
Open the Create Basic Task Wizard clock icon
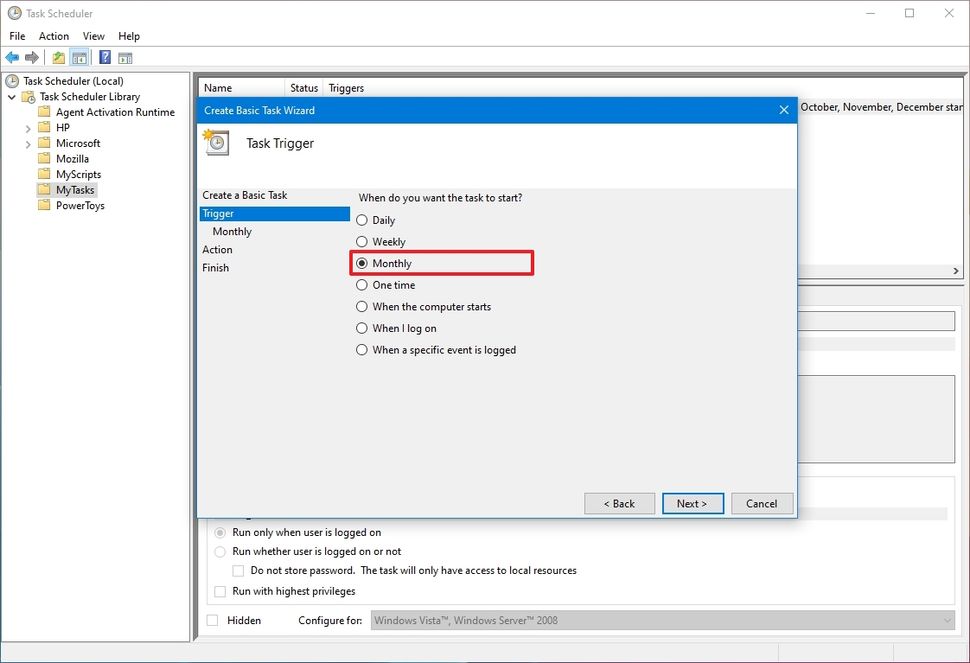[x=215, y=143]
